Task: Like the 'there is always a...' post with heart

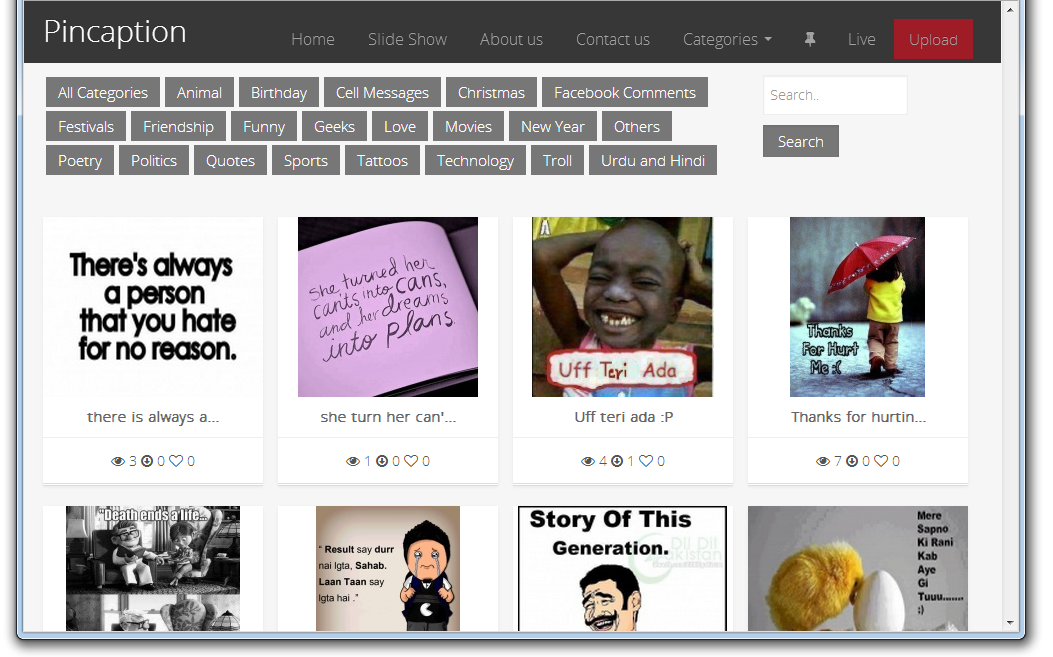Action: click(176, 462)
